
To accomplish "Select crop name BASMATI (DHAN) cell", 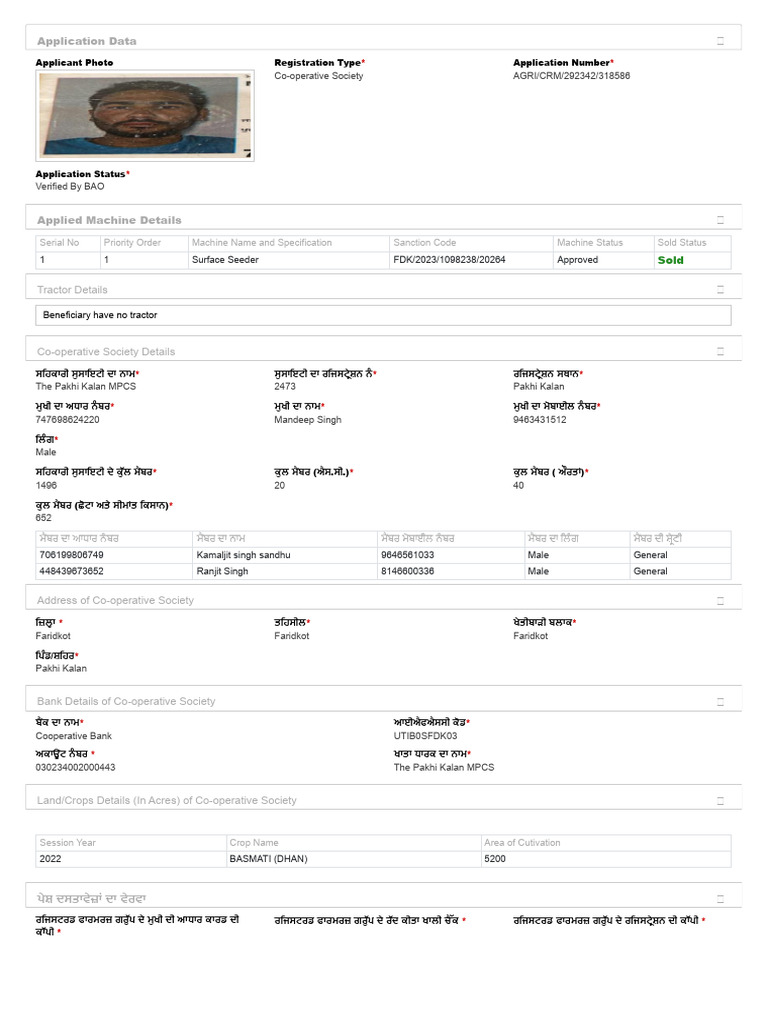I will click(353, 859).
